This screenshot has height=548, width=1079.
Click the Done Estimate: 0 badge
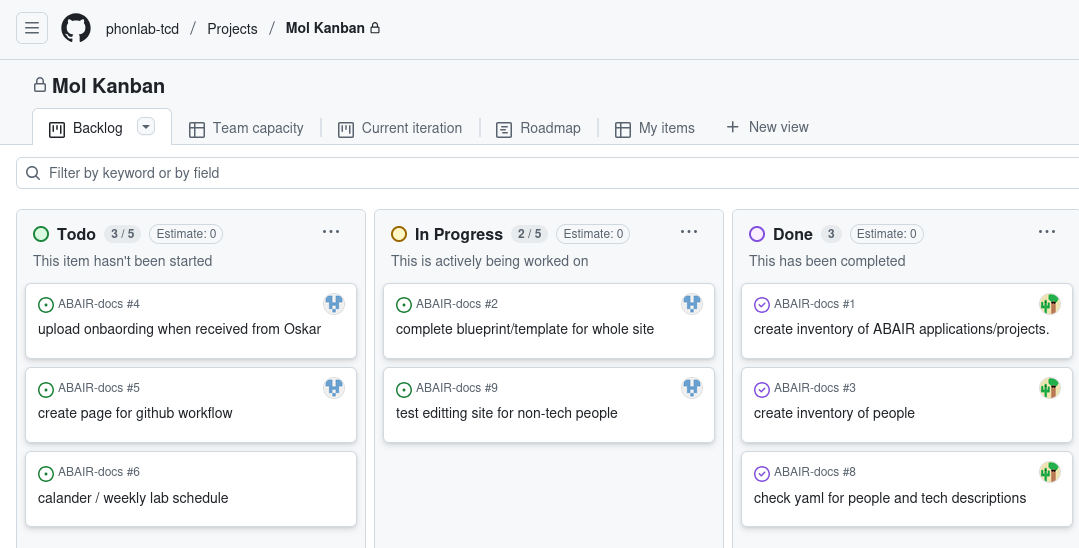pos(887,234)
